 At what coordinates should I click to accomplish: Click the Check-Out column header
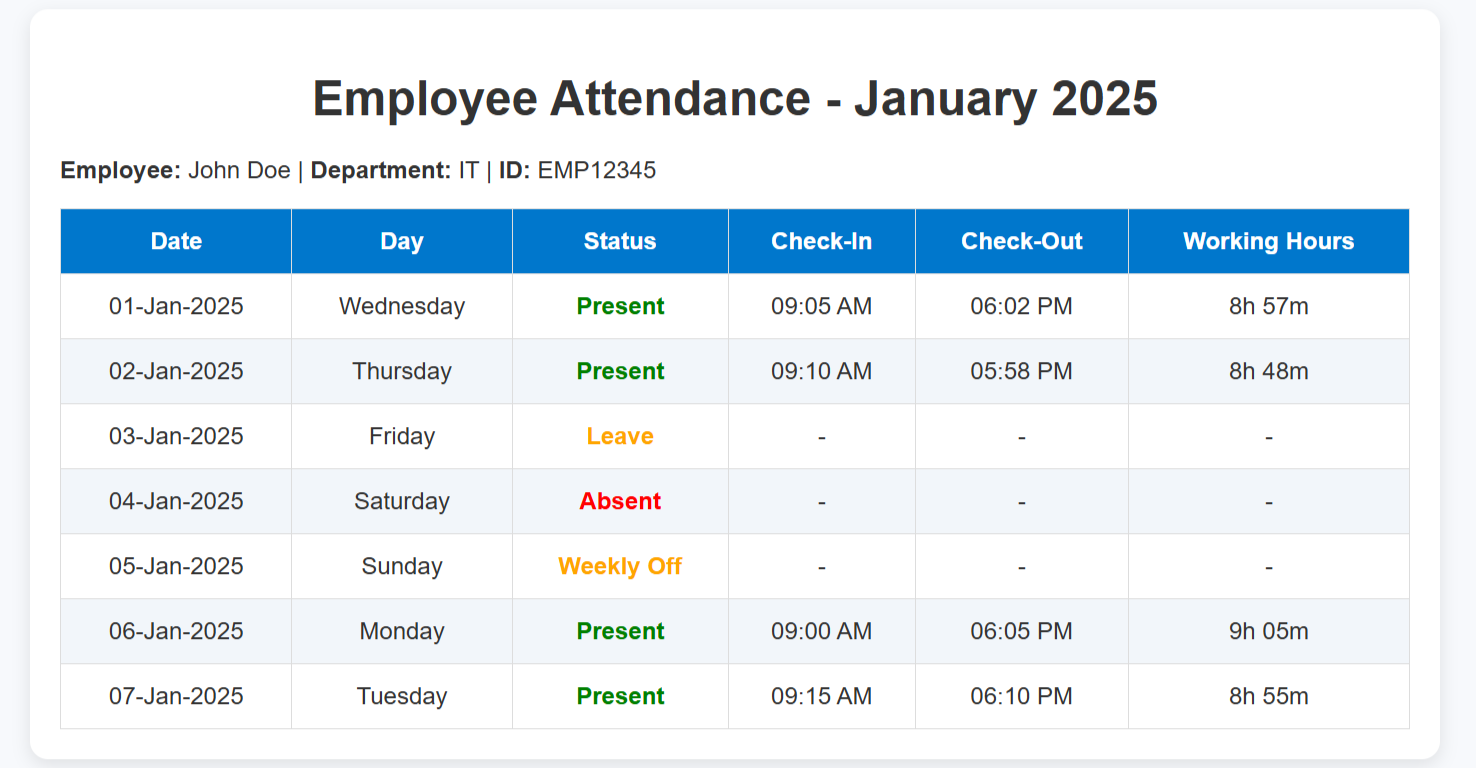click(x=1021, y=241)
